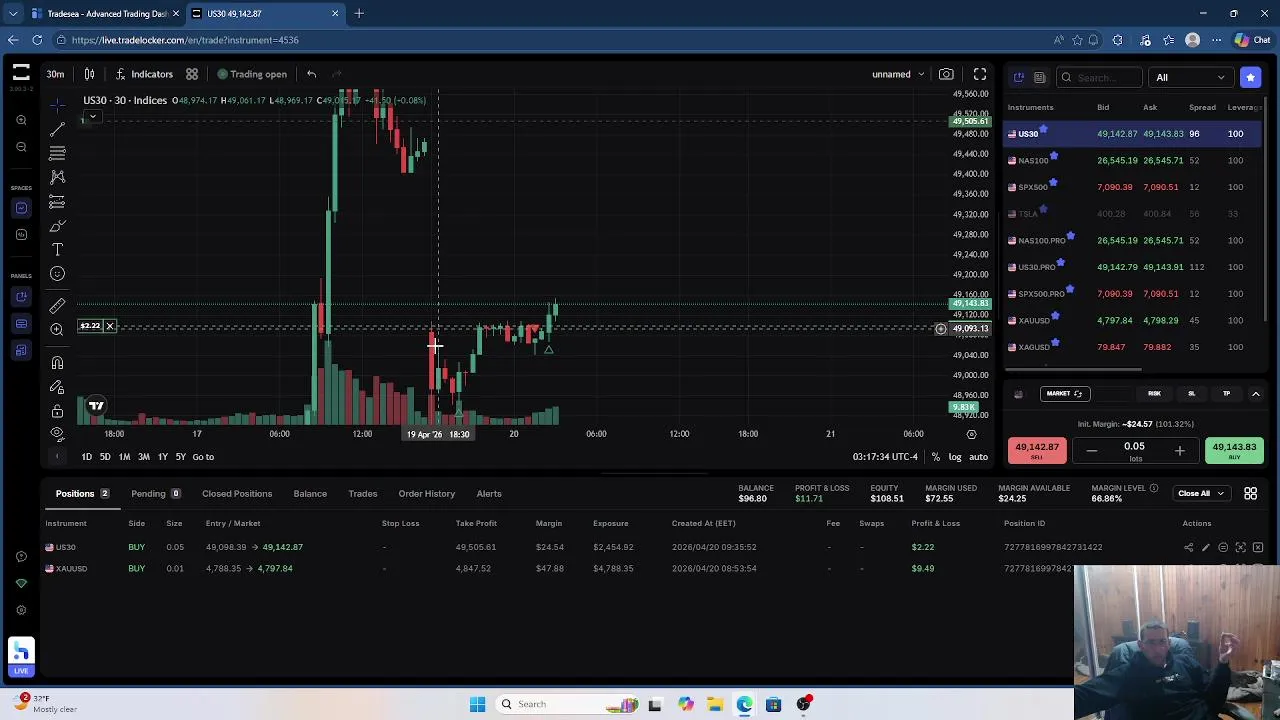Change the candlestick chart style
The image size is (1280, 720).
tap(89, 74)
